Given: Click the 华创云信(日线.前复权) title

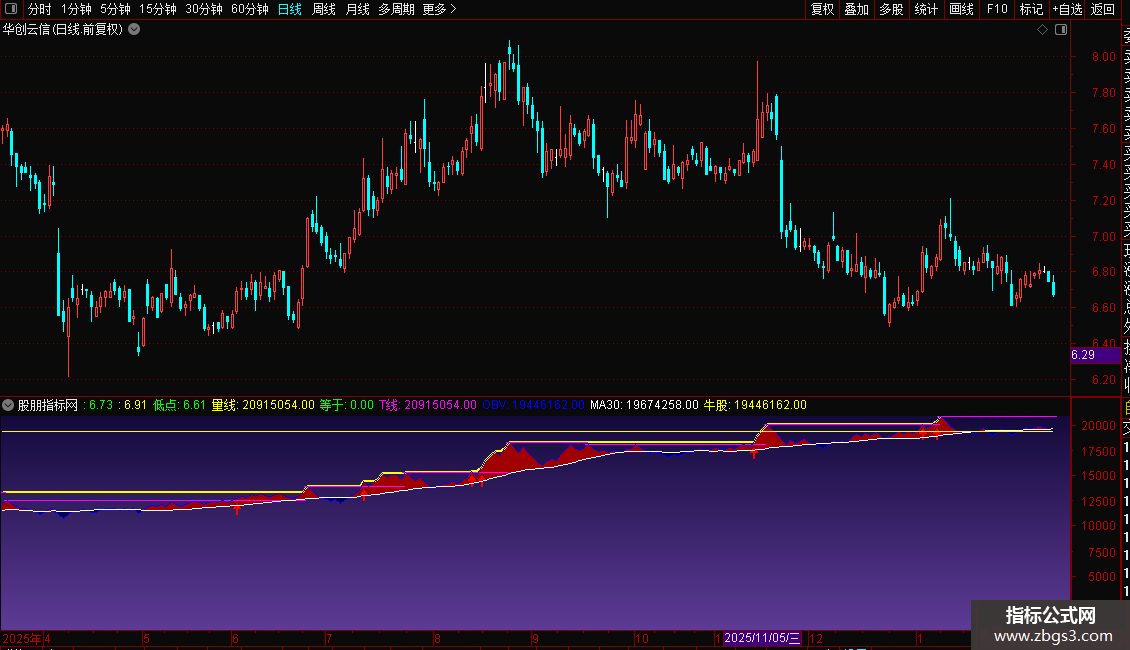Looking at the screenshot, I should point(63,30).
